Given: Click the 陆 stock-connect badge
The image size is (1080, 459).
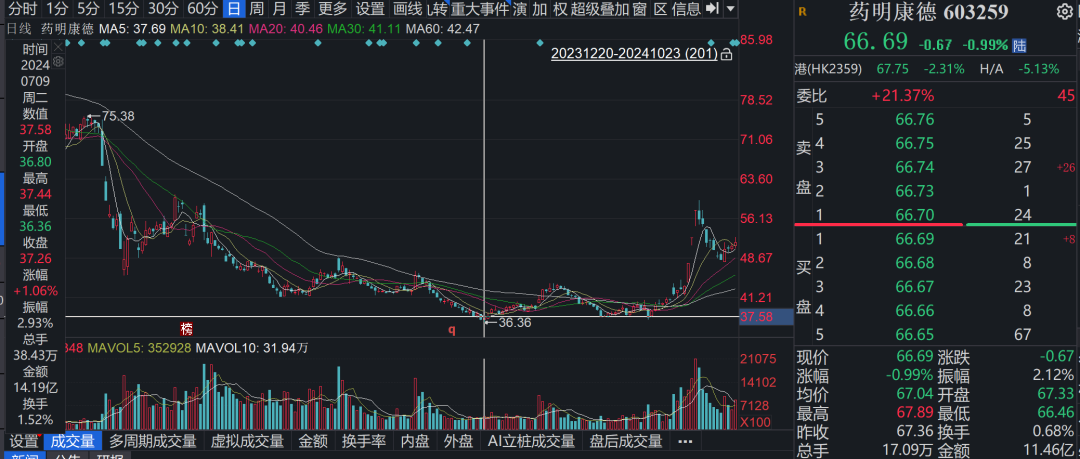Looking at the screenshot, I should tap(1019, 45).
